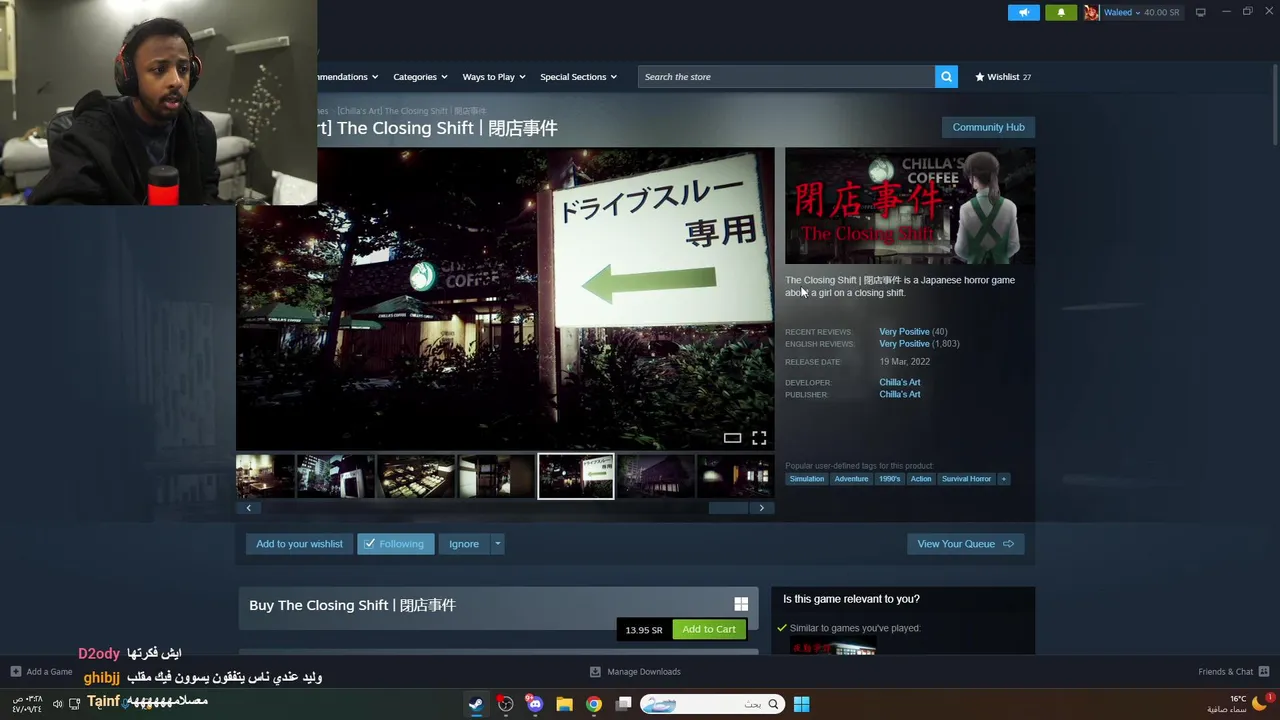Expand the Recommendations menu chevron
This screenshot has height=720, width=1280.
point(375,77)
